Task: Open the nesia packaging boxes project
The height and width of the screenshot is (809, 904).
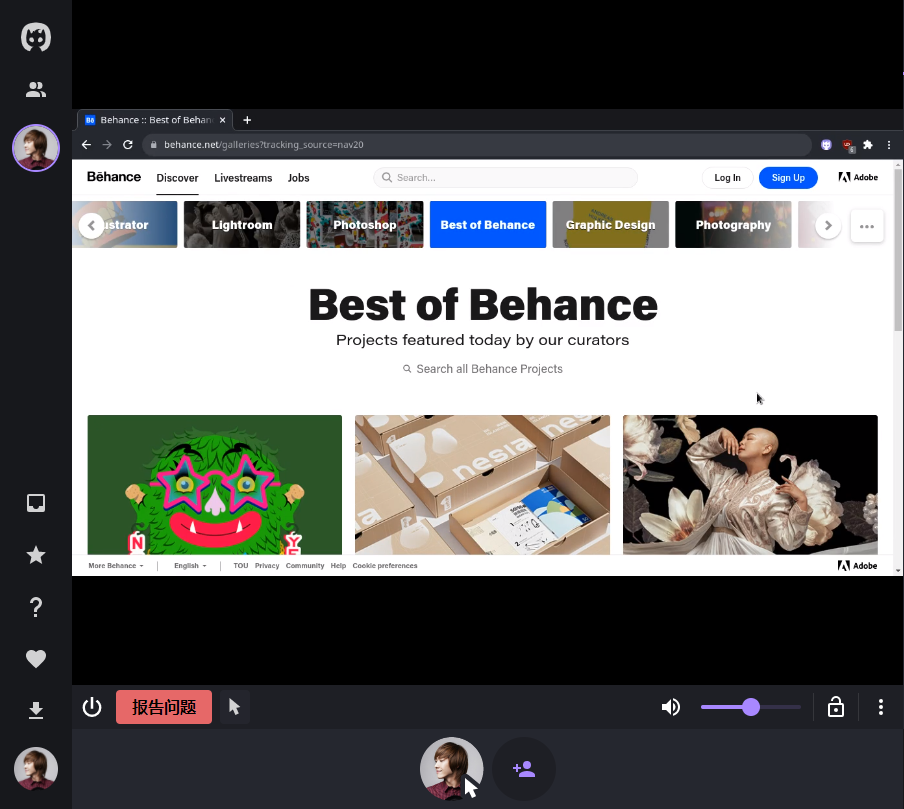Action: (x=483, y=484)
